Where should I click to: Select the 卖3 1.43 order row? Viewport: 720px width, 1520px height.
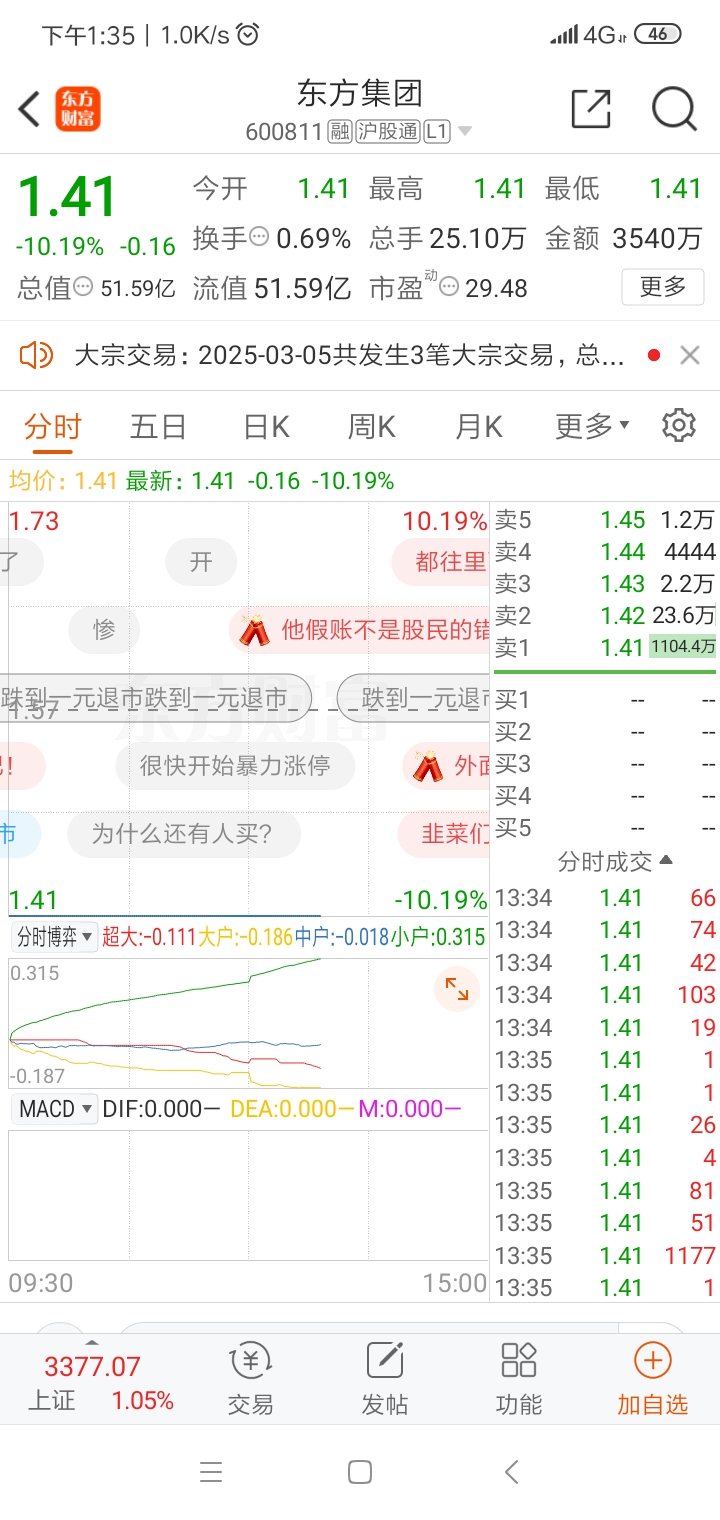tap(605, 583)
